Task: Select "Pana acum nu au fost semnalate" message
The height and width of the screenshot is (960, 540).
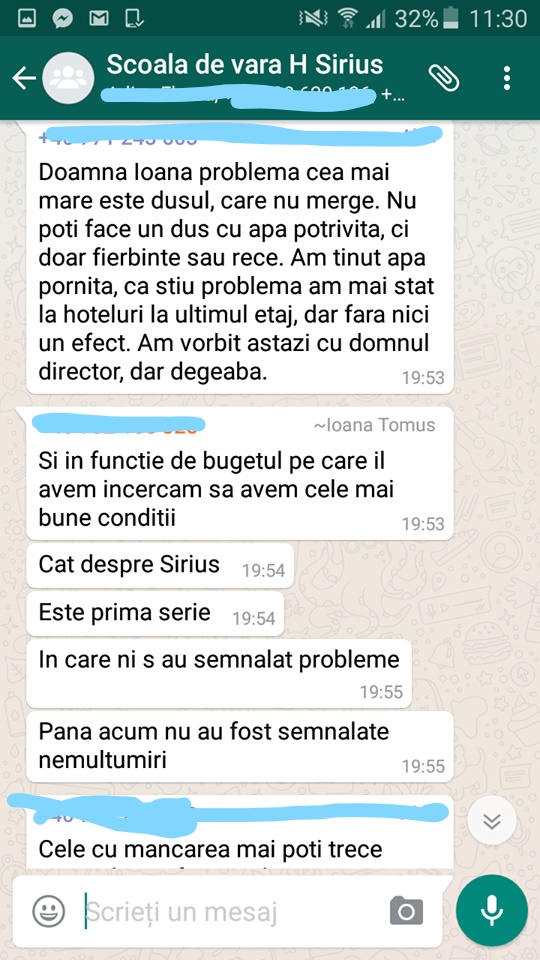Action: 240,746
